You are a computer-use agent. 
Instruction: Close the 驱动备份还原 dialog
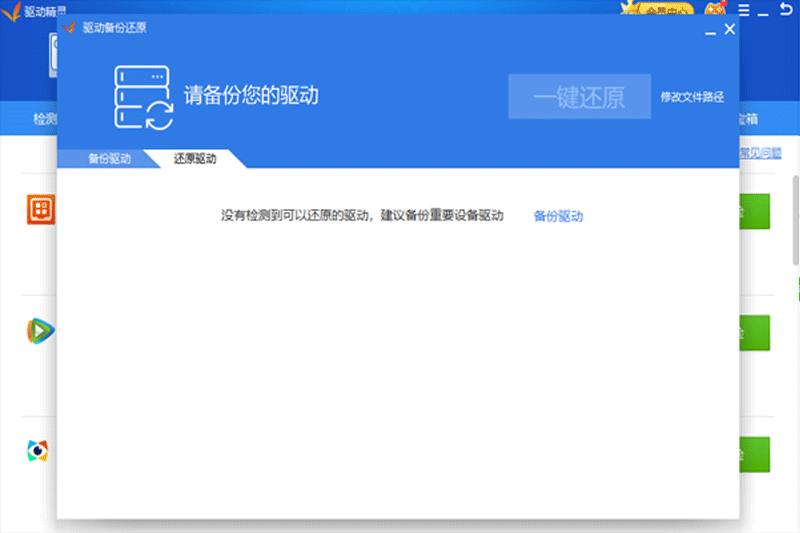730,30
